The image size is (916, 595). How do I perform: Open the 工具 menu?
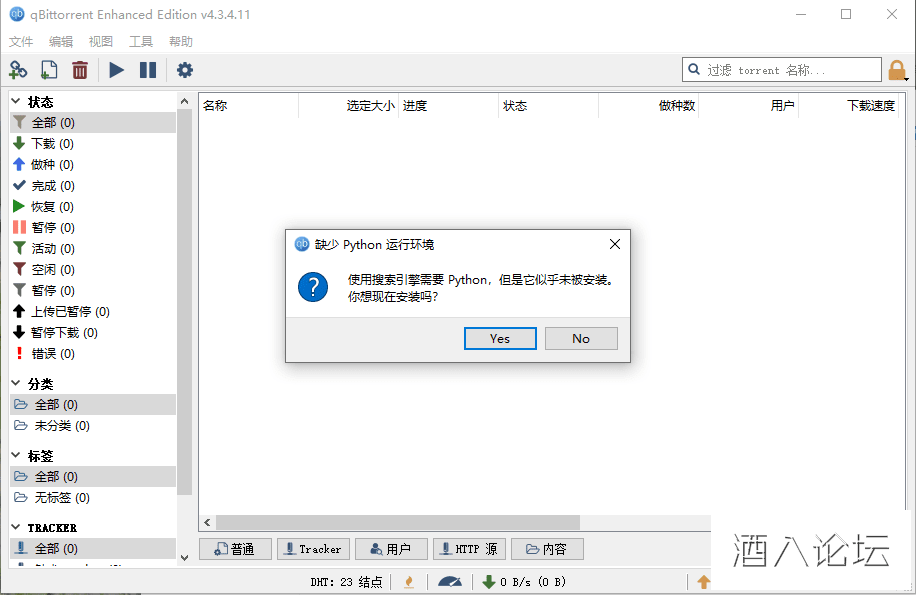(x=141, y=41)
